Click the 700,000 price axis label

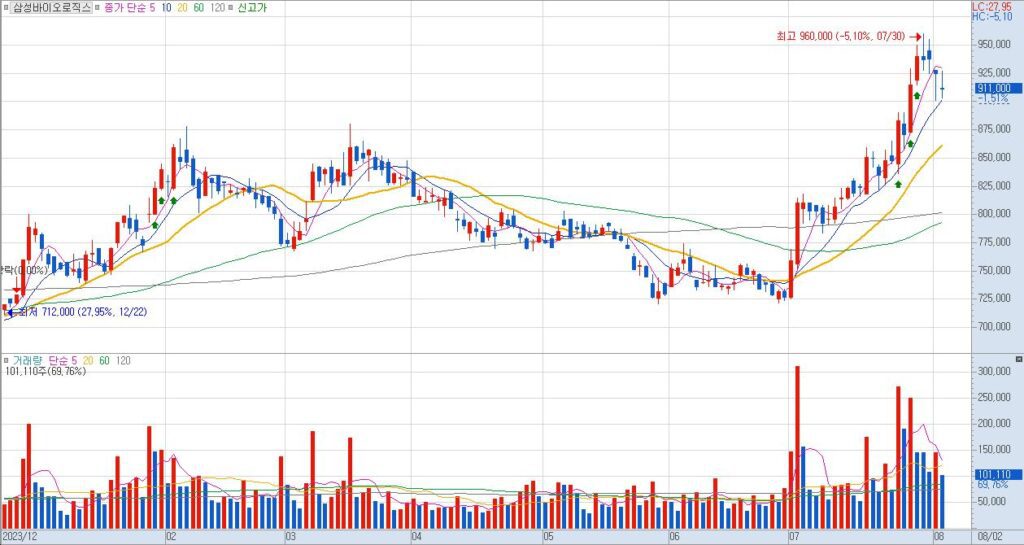coord(993,326)
